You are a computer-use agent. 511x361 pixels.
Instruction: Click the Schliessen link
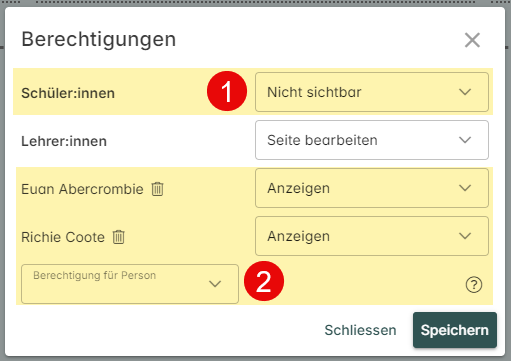pyautogui.click(x=360, y=330)
